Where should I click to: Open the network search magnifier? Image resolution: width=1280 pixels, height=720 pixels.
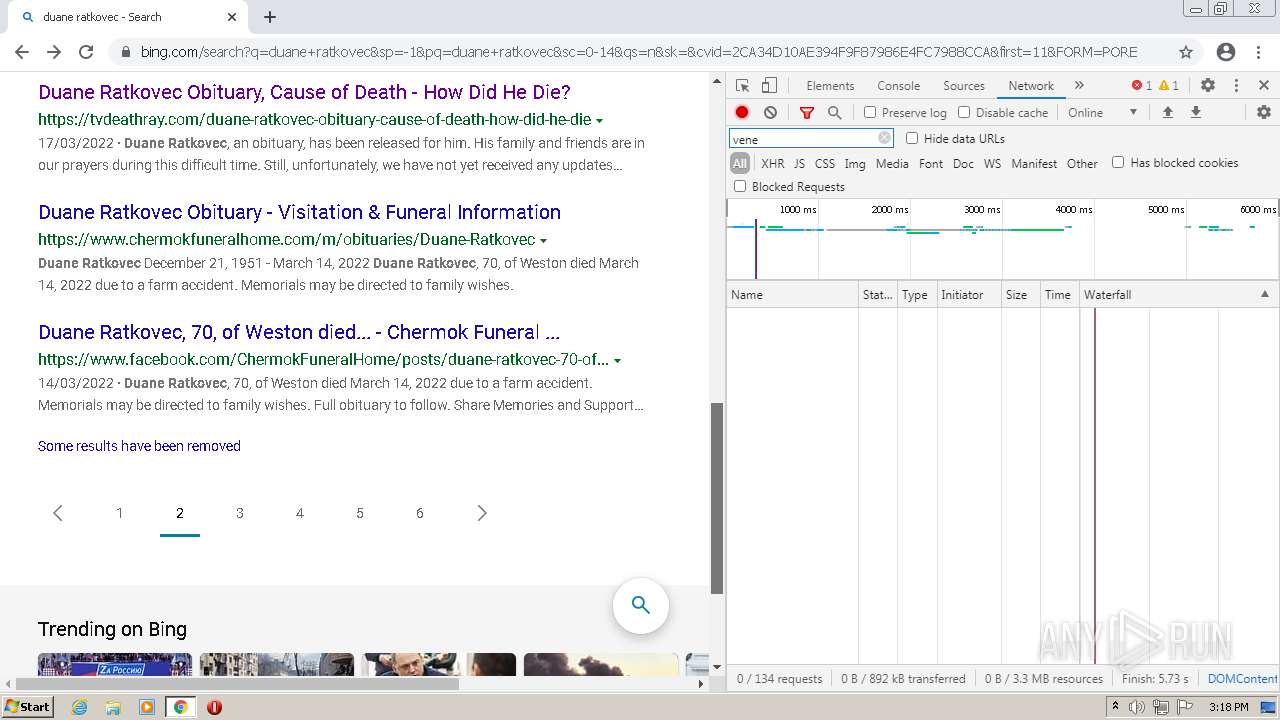click(835, 113)
